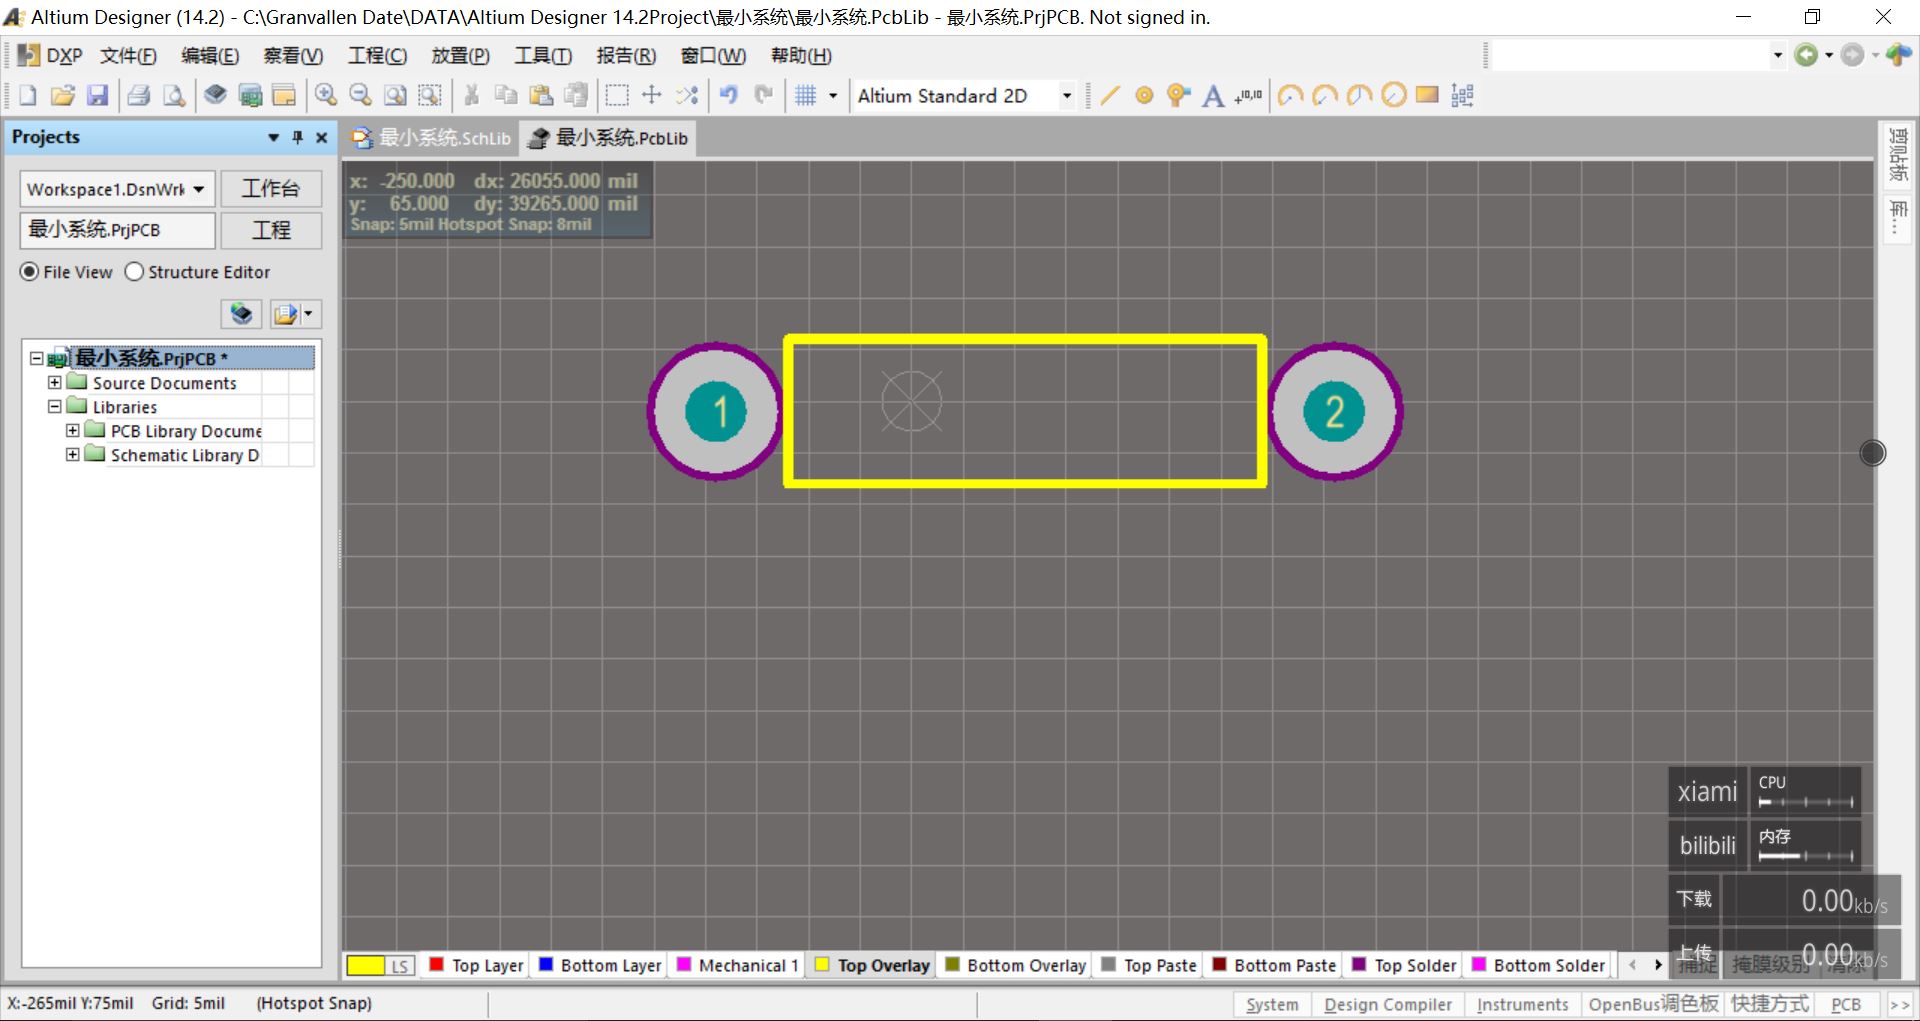Open the System panel button
This screenshot has height=1021, width=1920.
point(1272,1004)
